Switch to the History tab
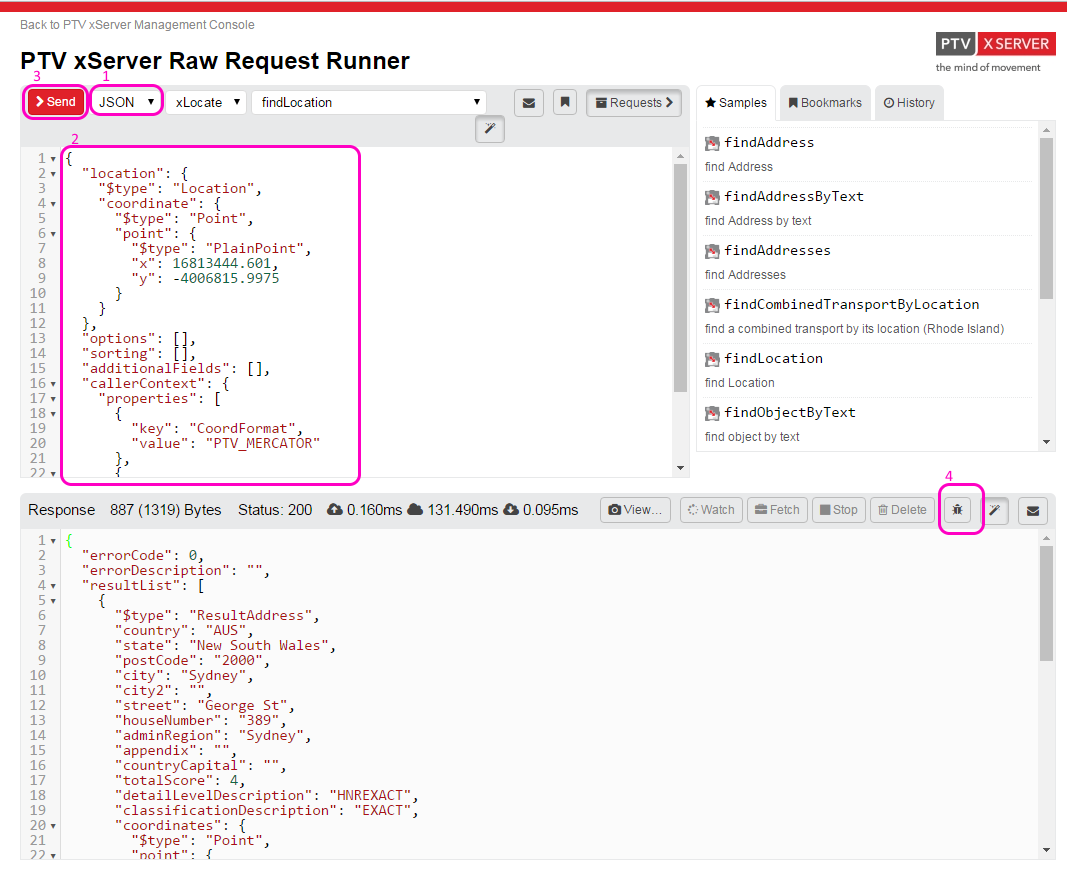The width and height of the screenshot is (1067, 879). [909, 102]
